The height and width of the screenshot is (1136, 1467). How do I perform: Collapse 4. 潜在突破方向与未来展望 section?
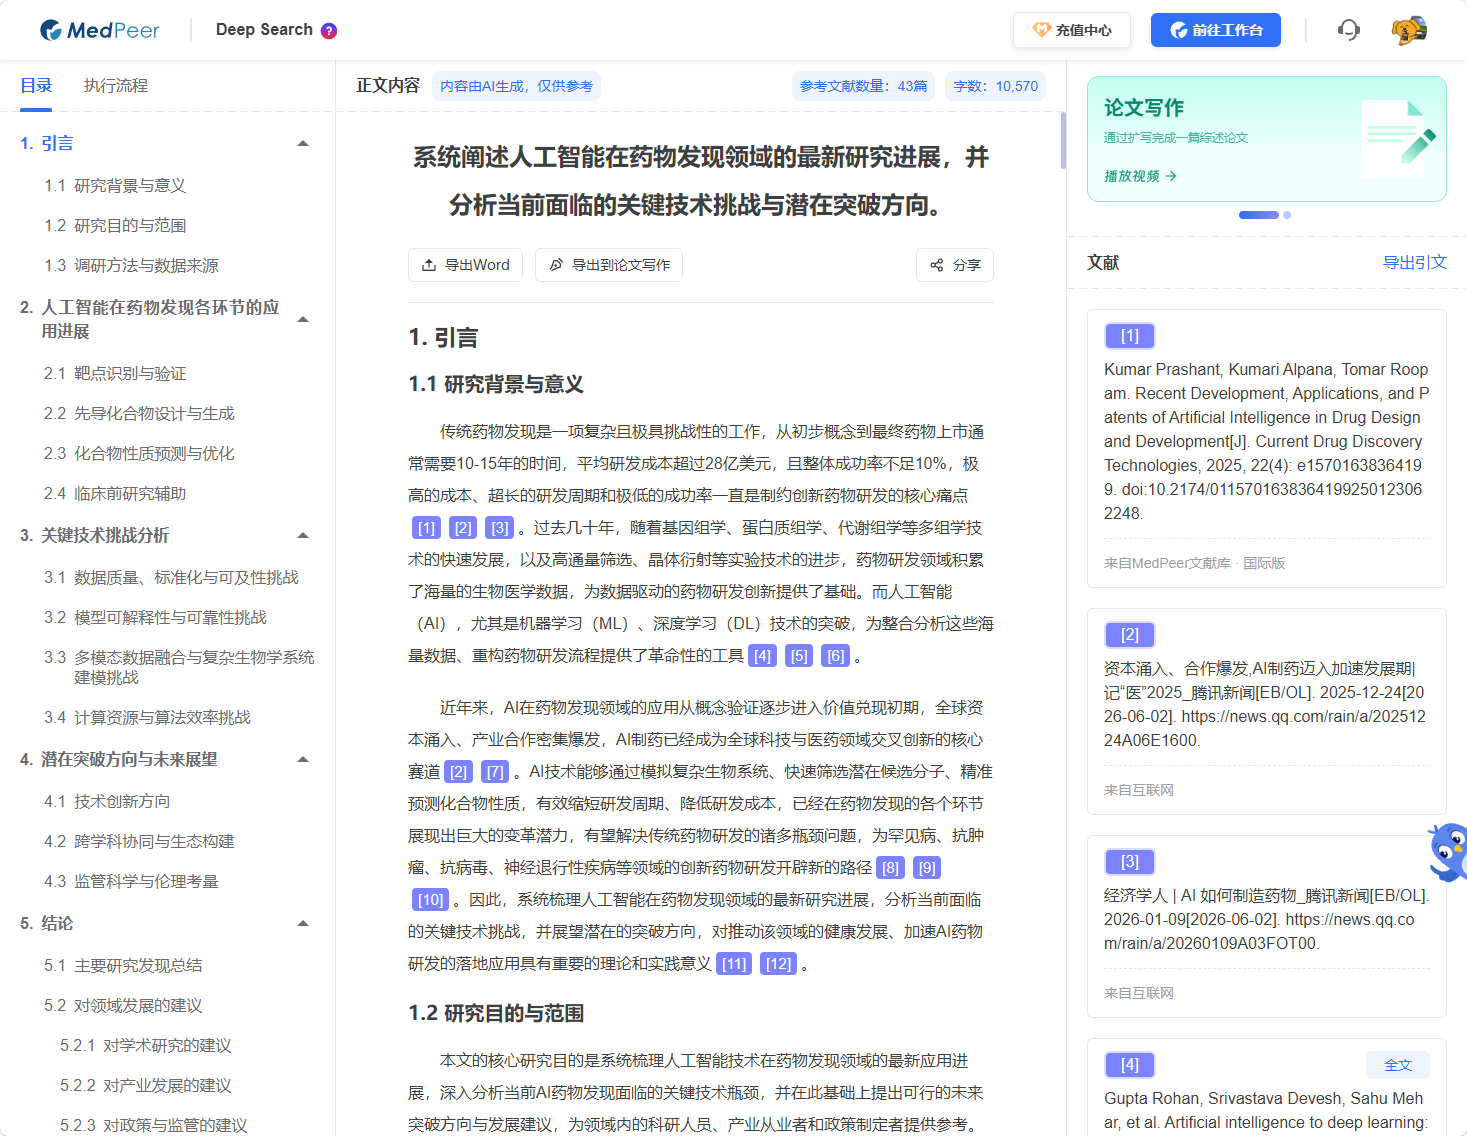pyautogui.click(x=303, y=759)
